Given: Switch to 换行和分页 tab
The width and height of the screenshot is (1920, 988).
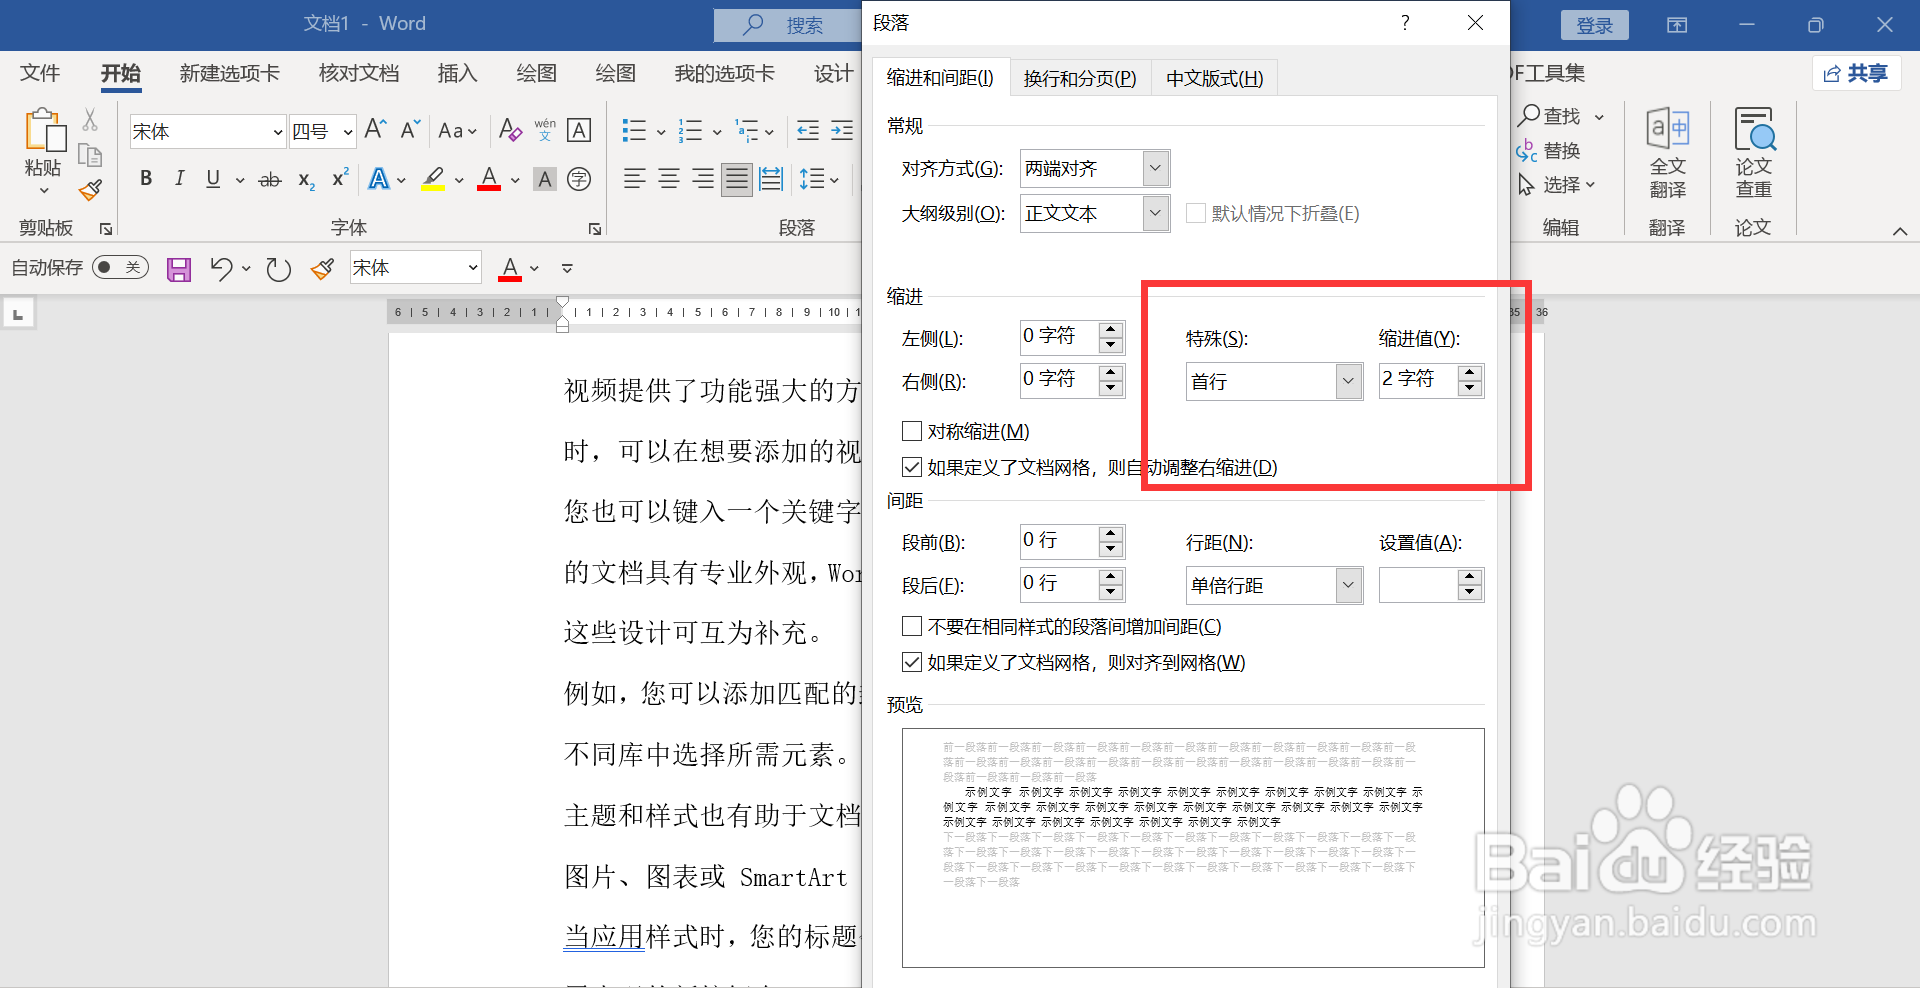Looking at the screenshot, I should (1080, 78).
